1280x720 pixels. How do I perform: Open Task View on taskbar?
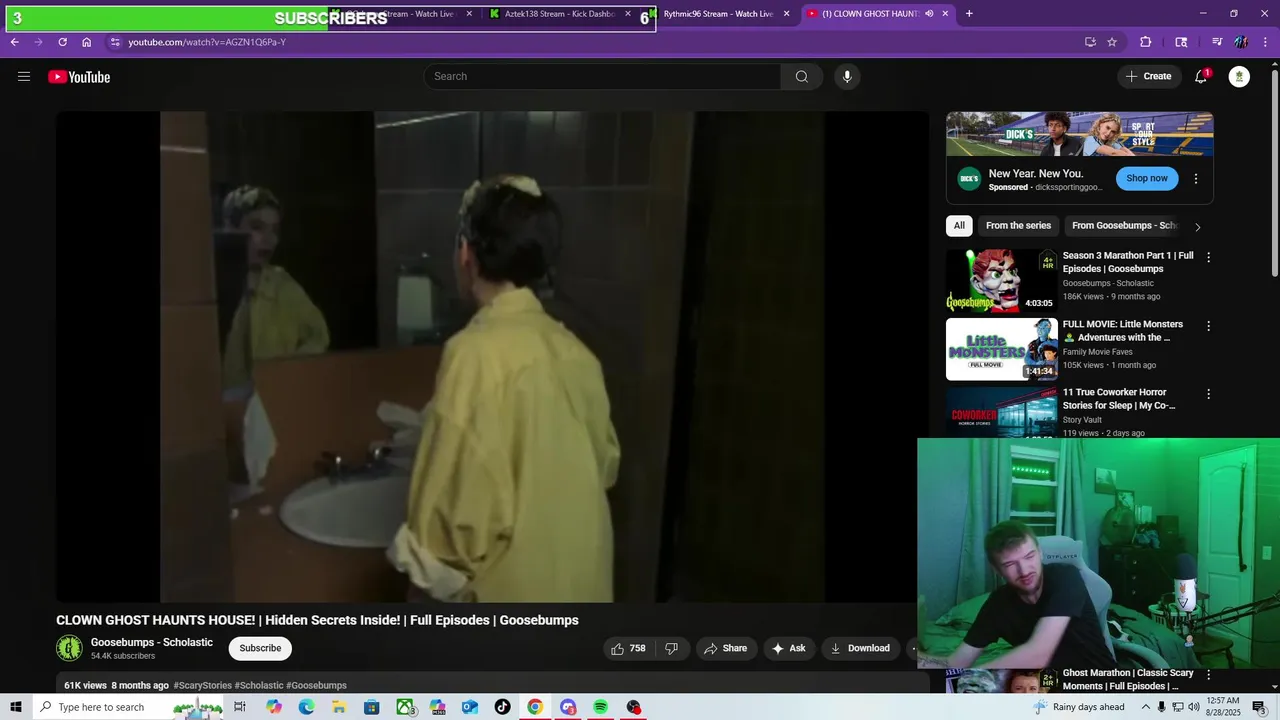[x=240, y=707]
